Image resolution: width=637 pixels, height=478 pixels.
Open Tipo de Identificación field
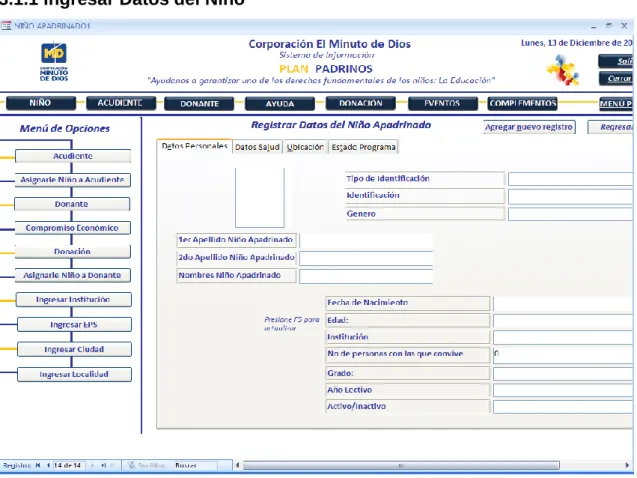570,179
